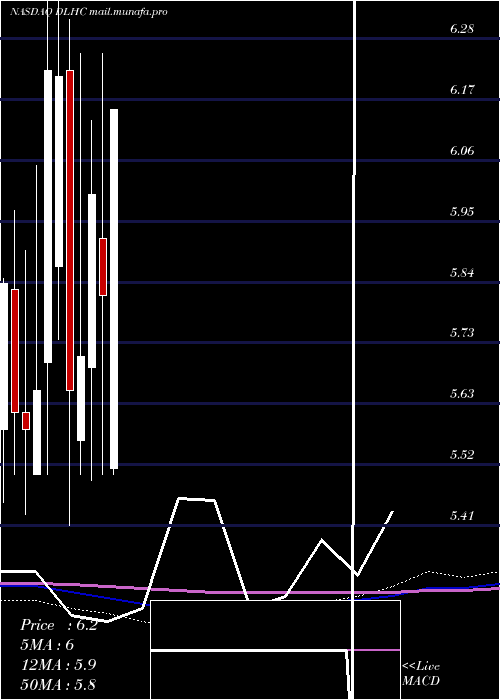This screenshot has width=500, height=700.
Task: Click the 'Price : 6.2' readout
Action: pos(59,625)
